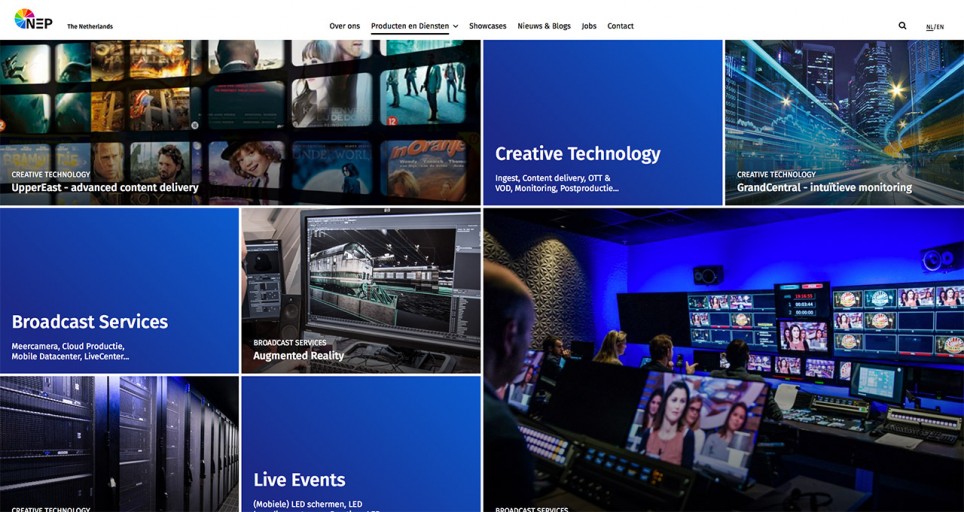This screenshot has height=512, width=964.
Task: Click the NEP logo in the header
Action: [x=33, y=20]
